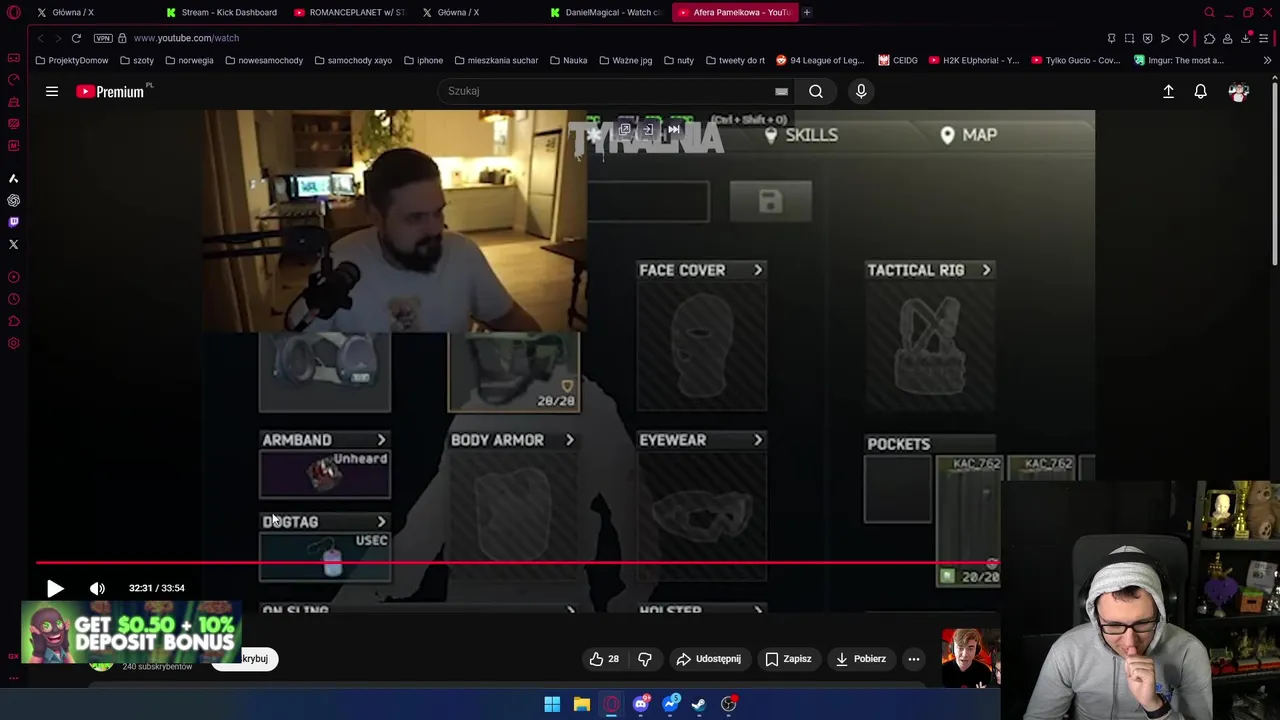The width and height of the screenshot is (1280, 720).
Task: Open the YouTube guide hamburger menu
Action: (x=52, y=91)
